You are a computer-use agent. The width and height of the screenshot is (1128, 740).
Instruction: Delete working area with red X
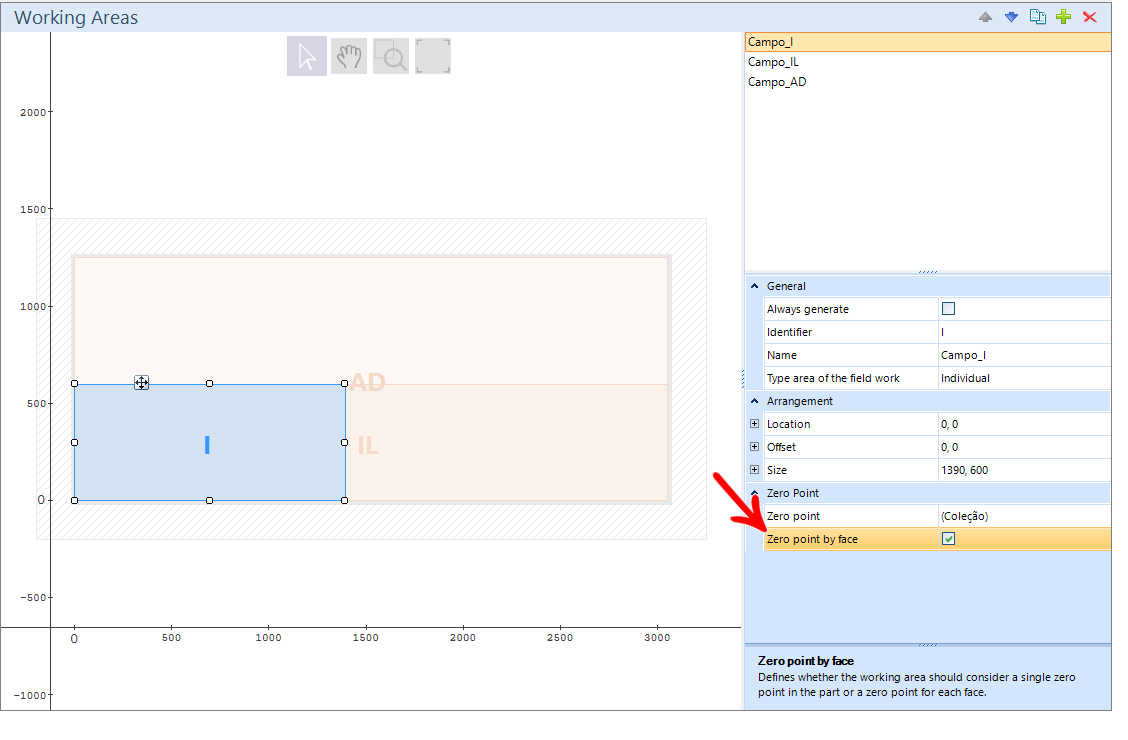point(1090,17)
